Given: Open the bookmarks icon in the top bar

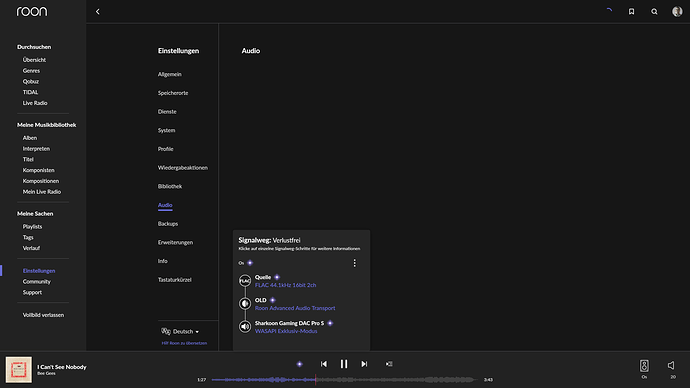Looking at the screenshot, I should tap(631, 12).
